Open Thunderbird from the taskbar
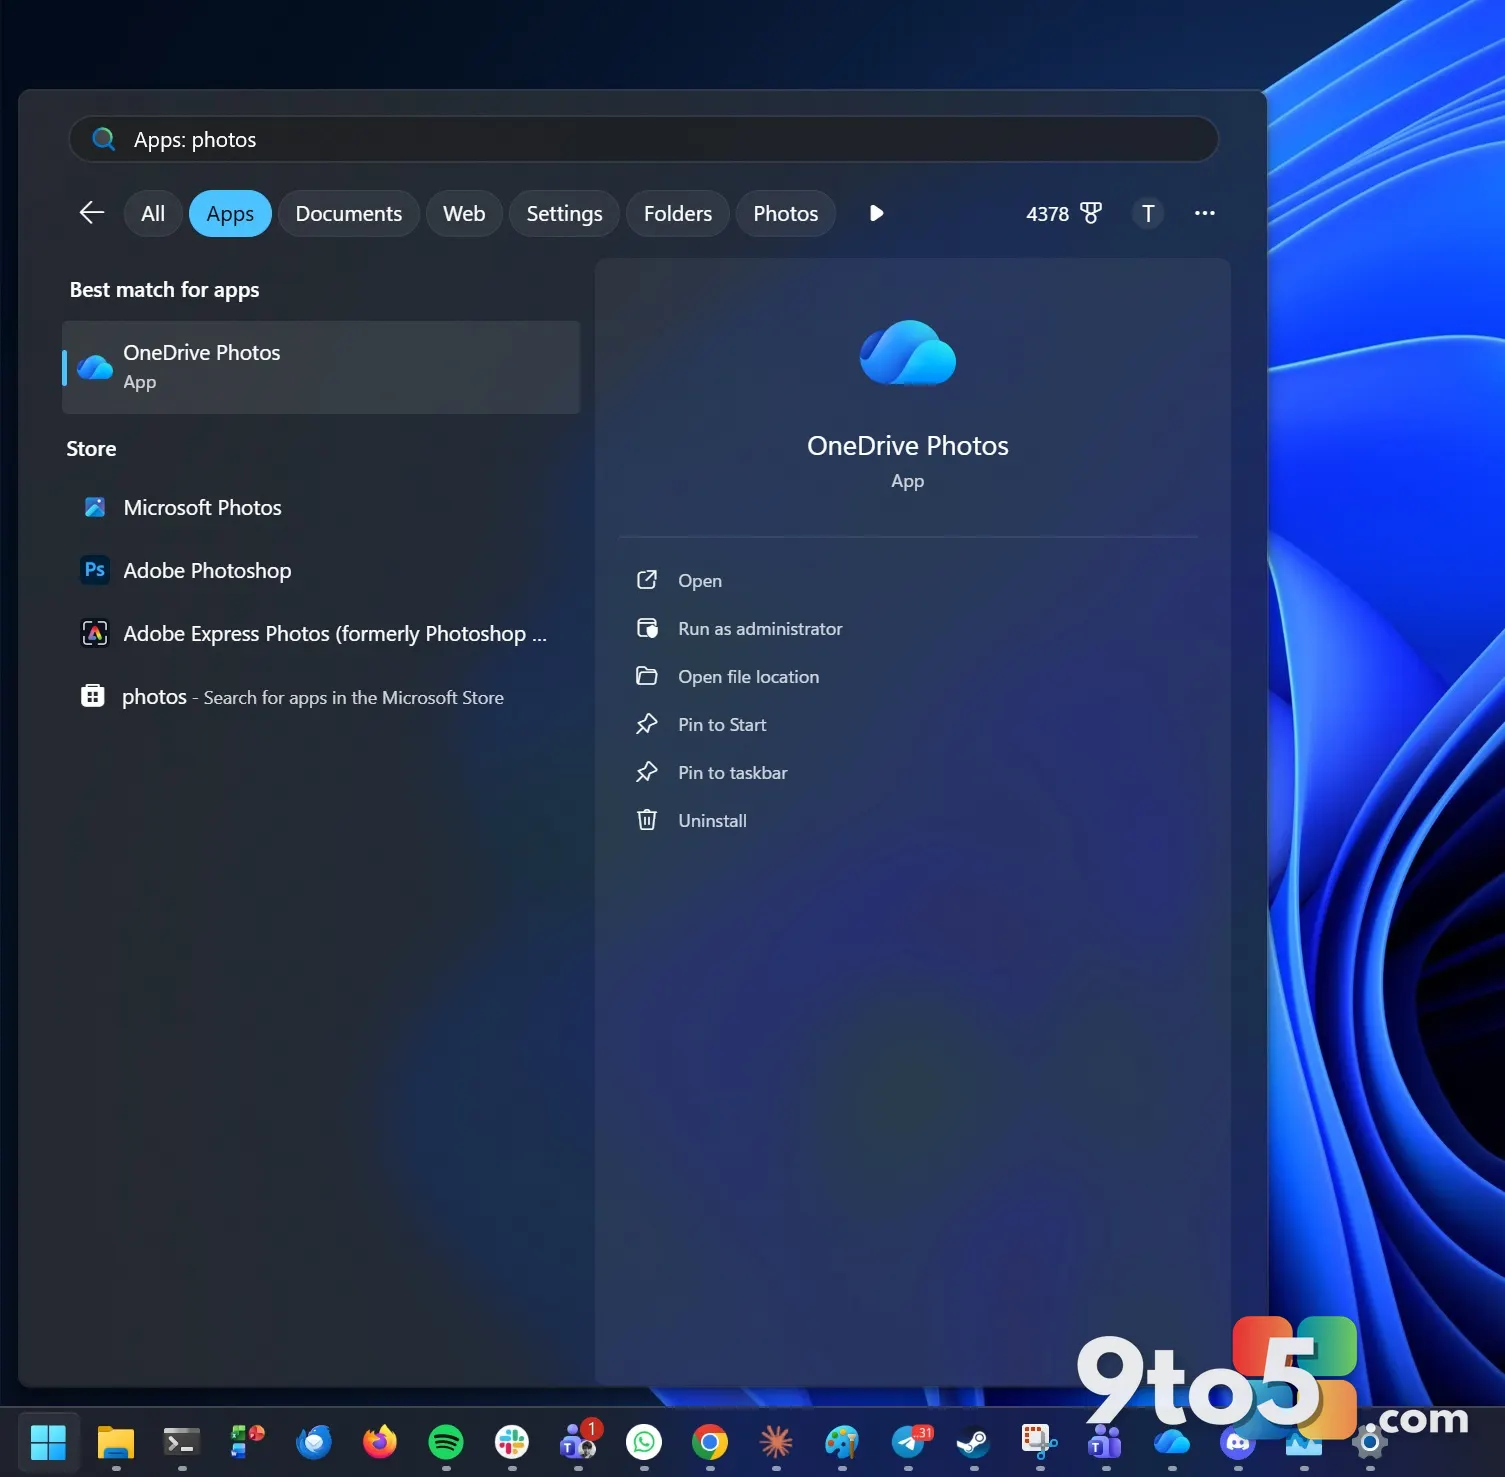 click(x=314, y=1442)
